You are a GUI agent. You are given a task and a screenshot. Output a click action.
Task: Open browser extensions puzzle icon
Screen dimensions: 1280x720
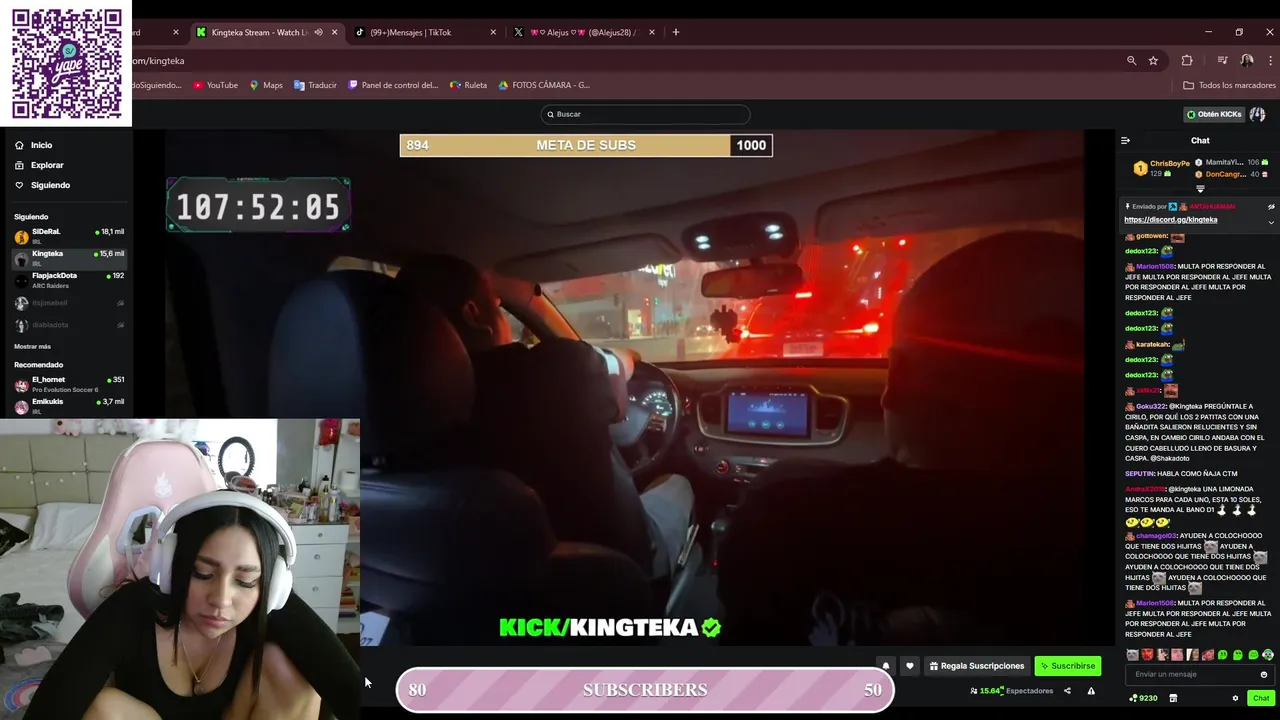(x=1187, y=60)
